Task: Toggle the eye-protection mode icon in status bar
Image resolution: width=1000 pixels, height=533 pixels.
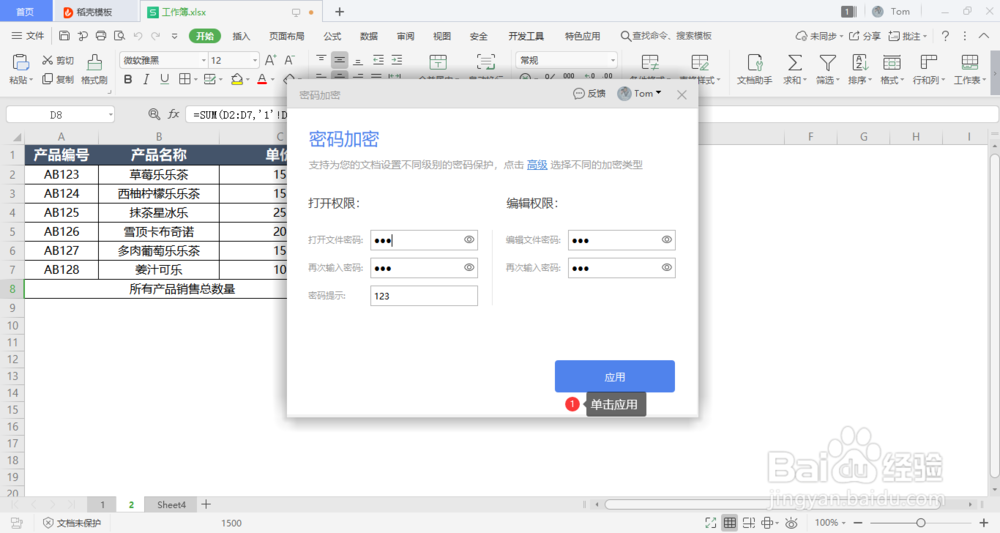Action: 791,523
